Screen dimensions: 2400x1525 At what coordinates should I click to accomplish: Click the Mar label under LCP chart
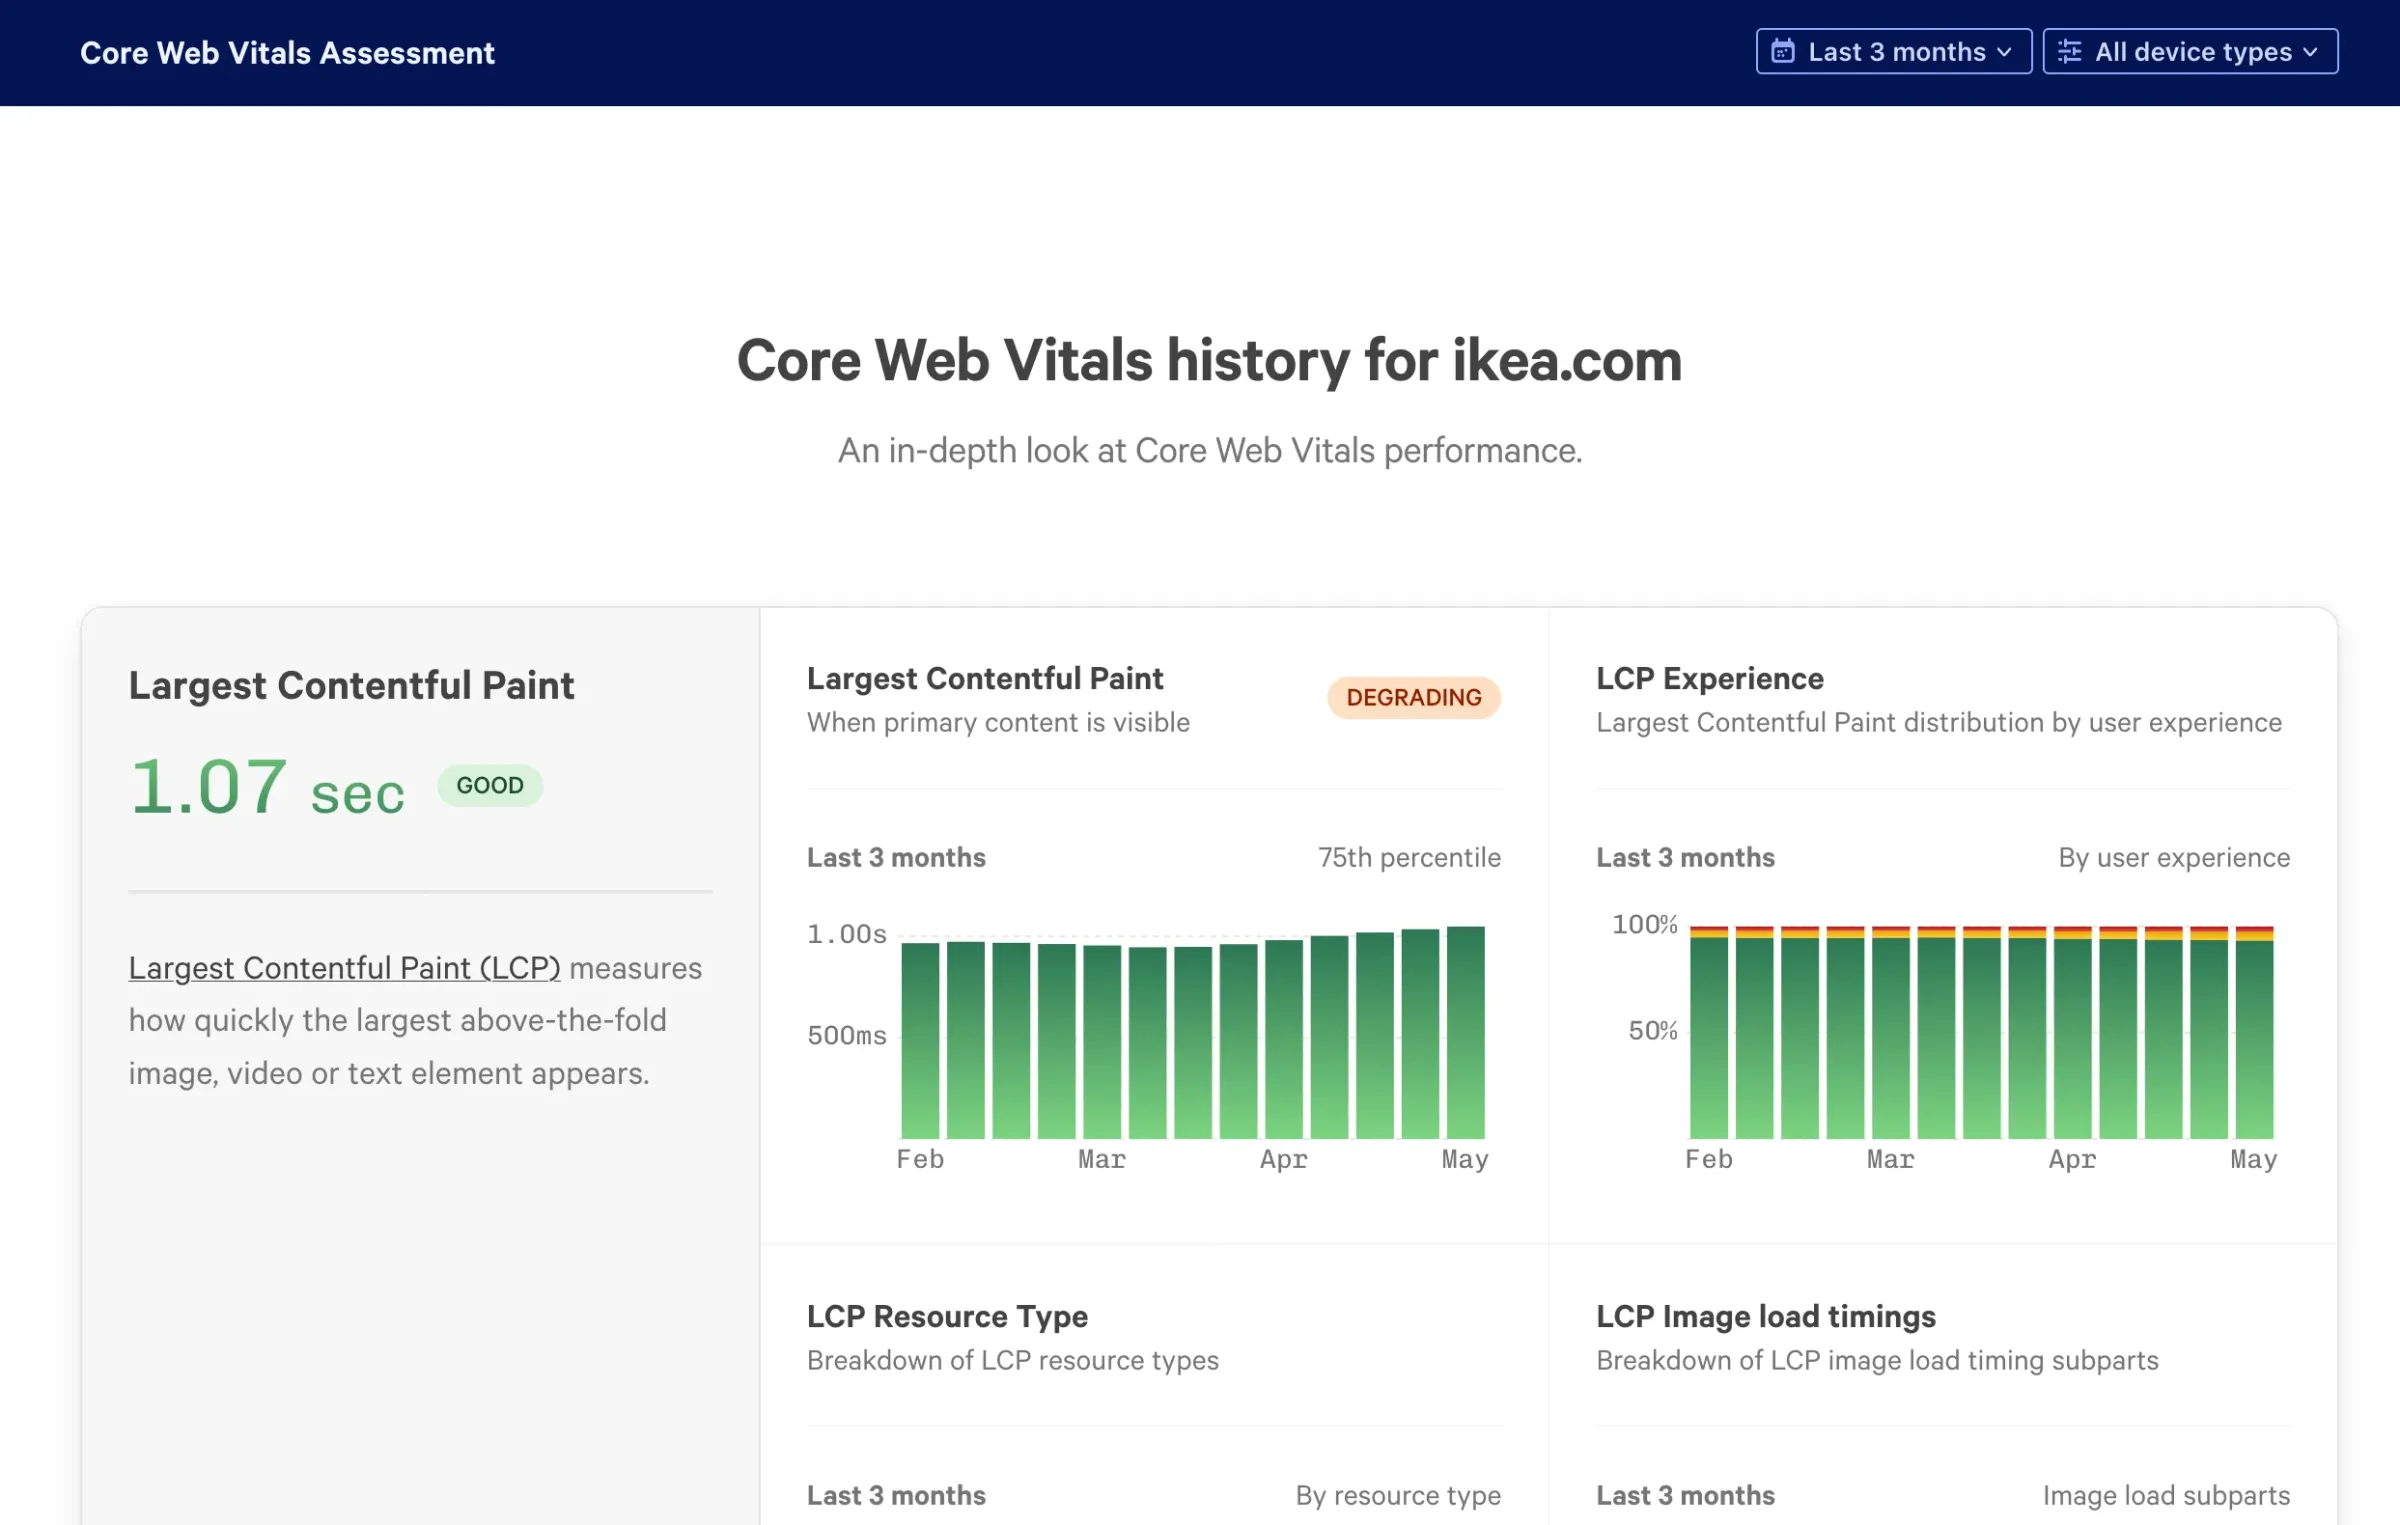click(x=1102, y=1159)
